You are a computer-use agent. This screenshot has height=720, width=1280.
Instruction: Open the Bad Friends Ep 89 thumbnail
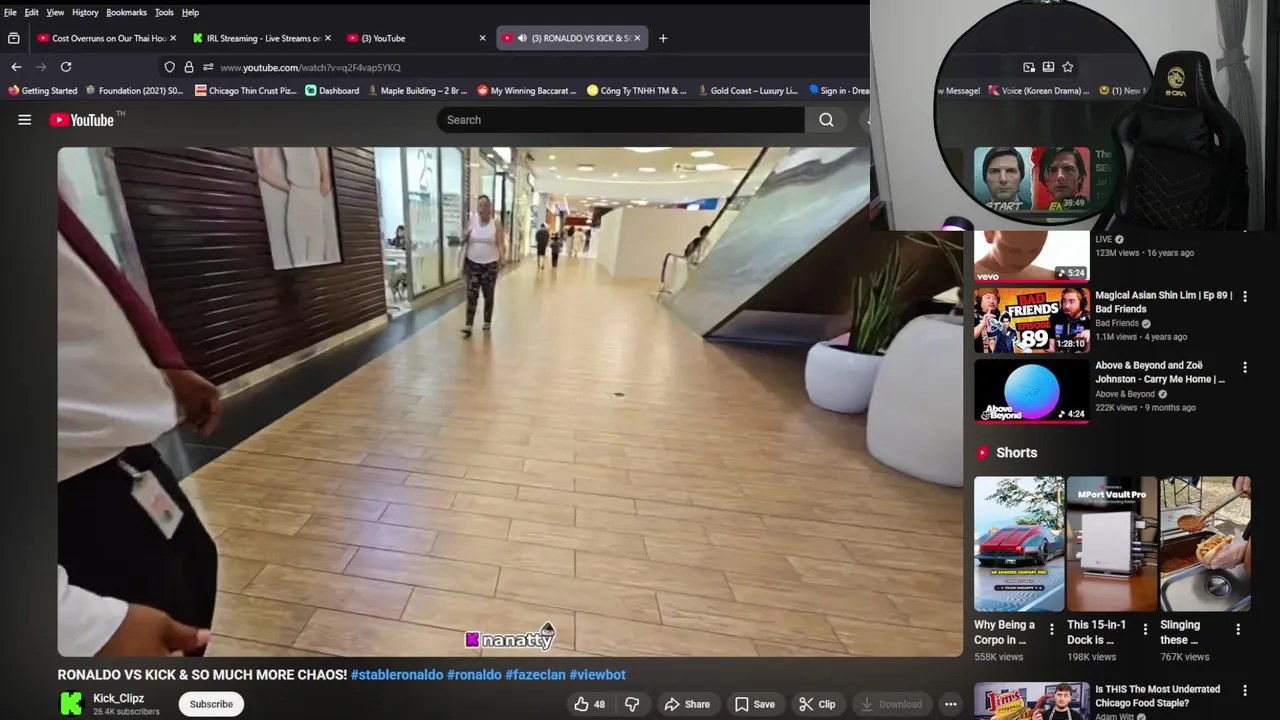pos(1031,320)
